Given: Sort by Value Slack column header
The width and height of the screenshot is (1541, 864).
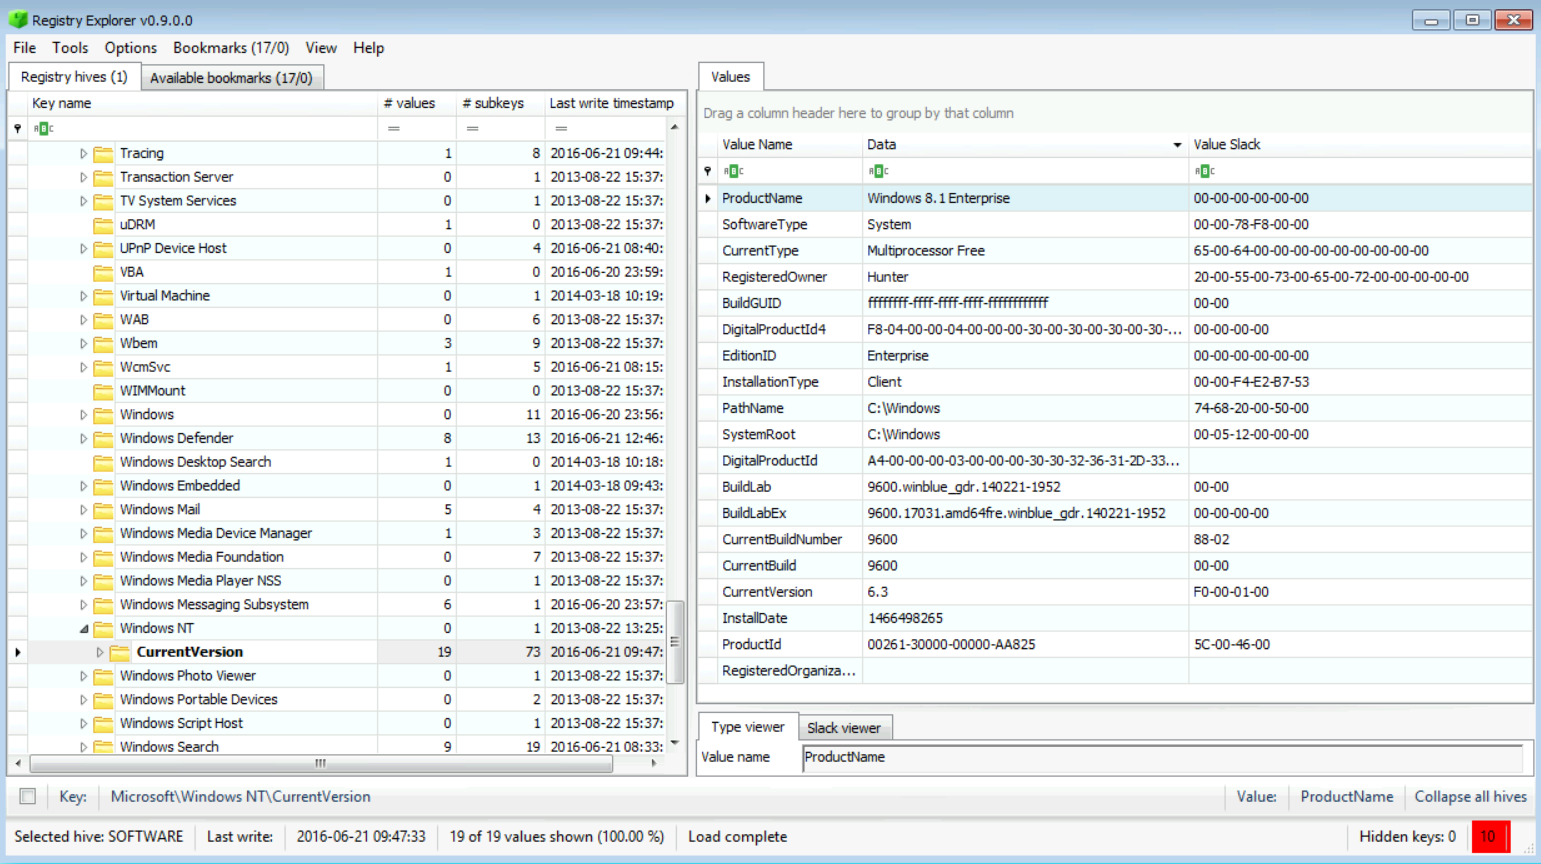Looking at the screenshot, I should pyautogui.click(x=1360, y=145).
